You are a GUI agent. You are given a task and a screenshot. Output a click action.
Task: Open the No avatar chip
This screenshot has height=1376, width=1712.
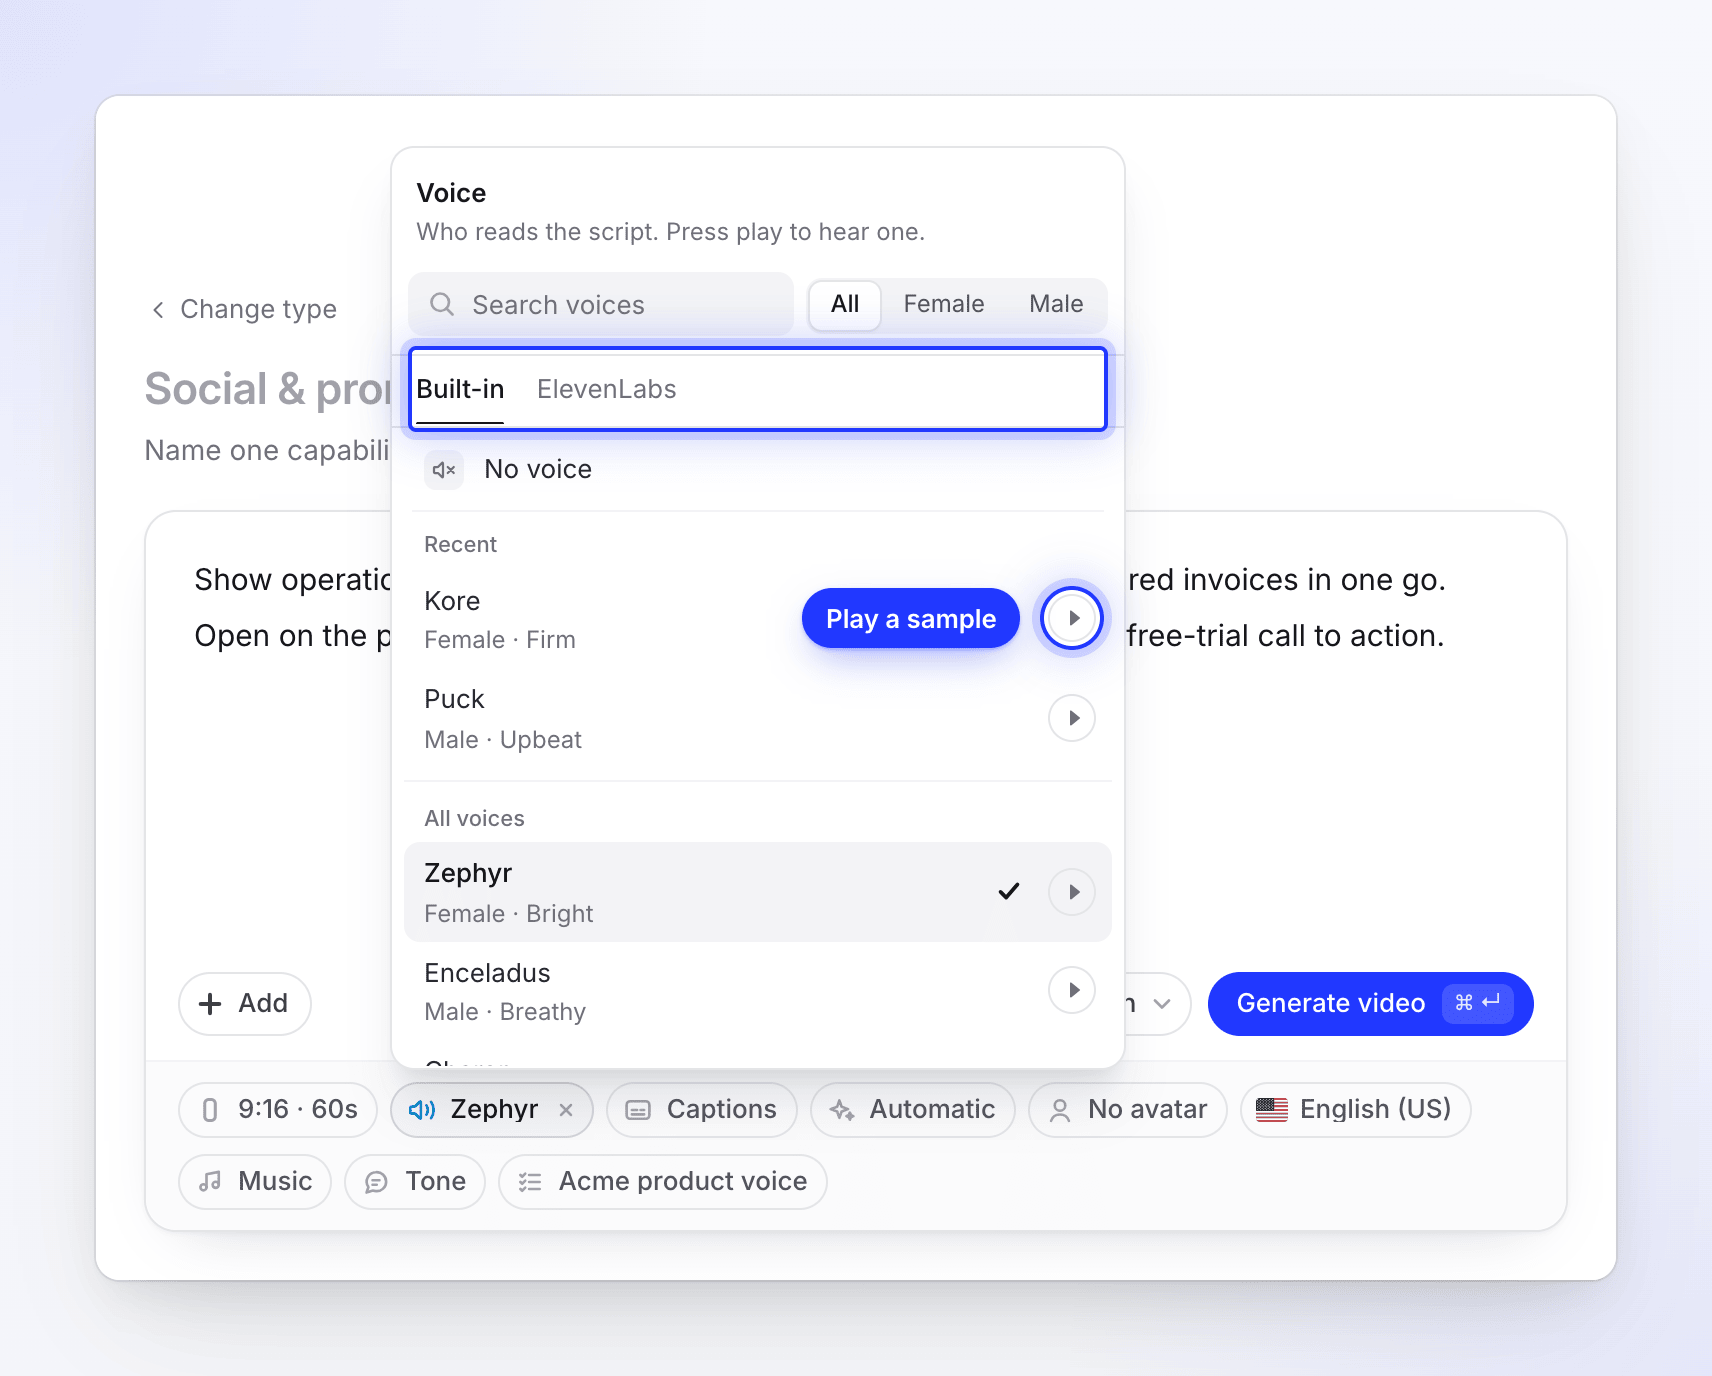1128,1110
